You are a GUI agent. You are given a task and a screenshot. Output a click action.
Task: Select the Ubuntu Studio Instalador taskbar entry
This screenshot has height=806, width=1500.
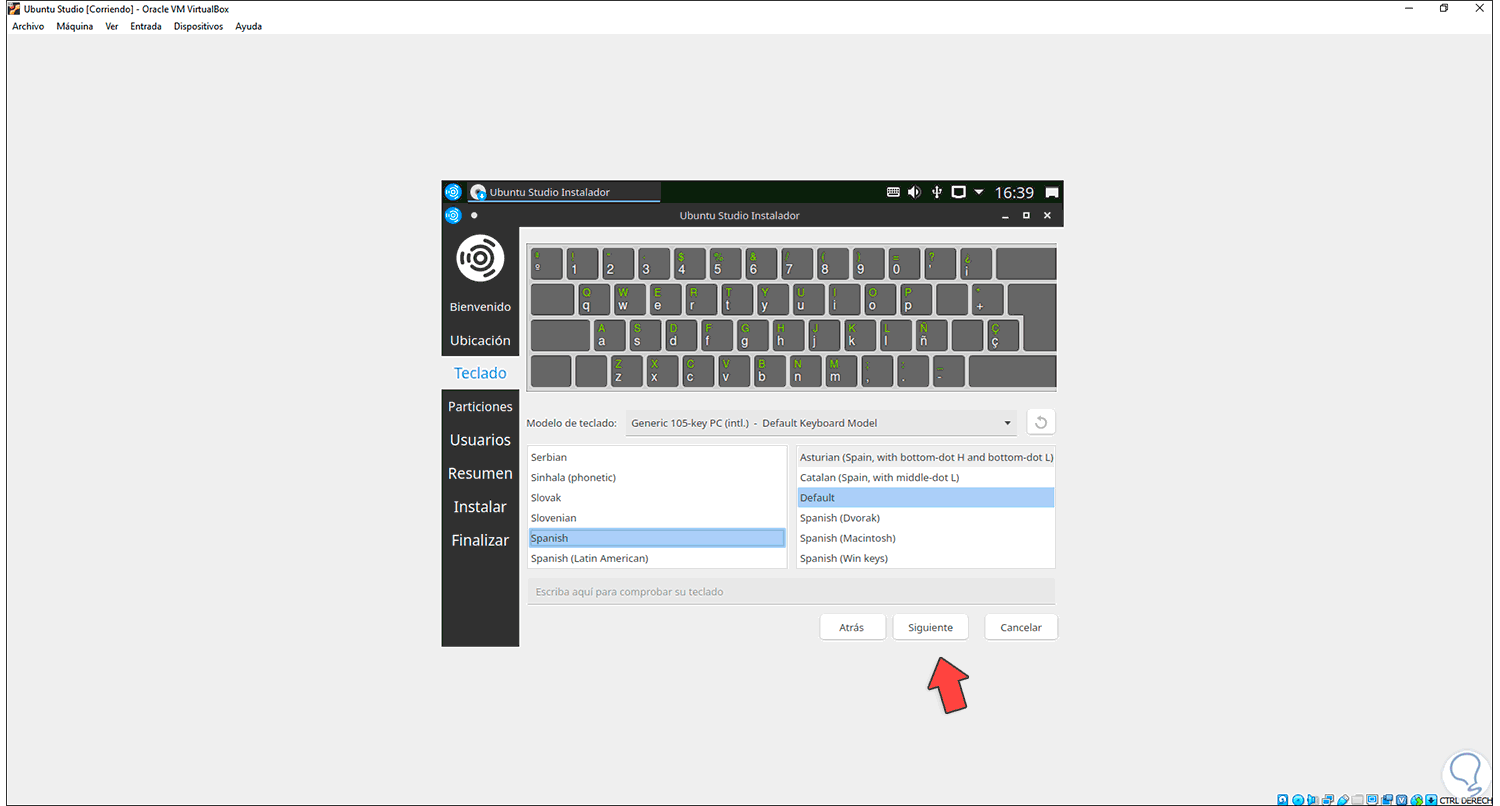(565, 192)
